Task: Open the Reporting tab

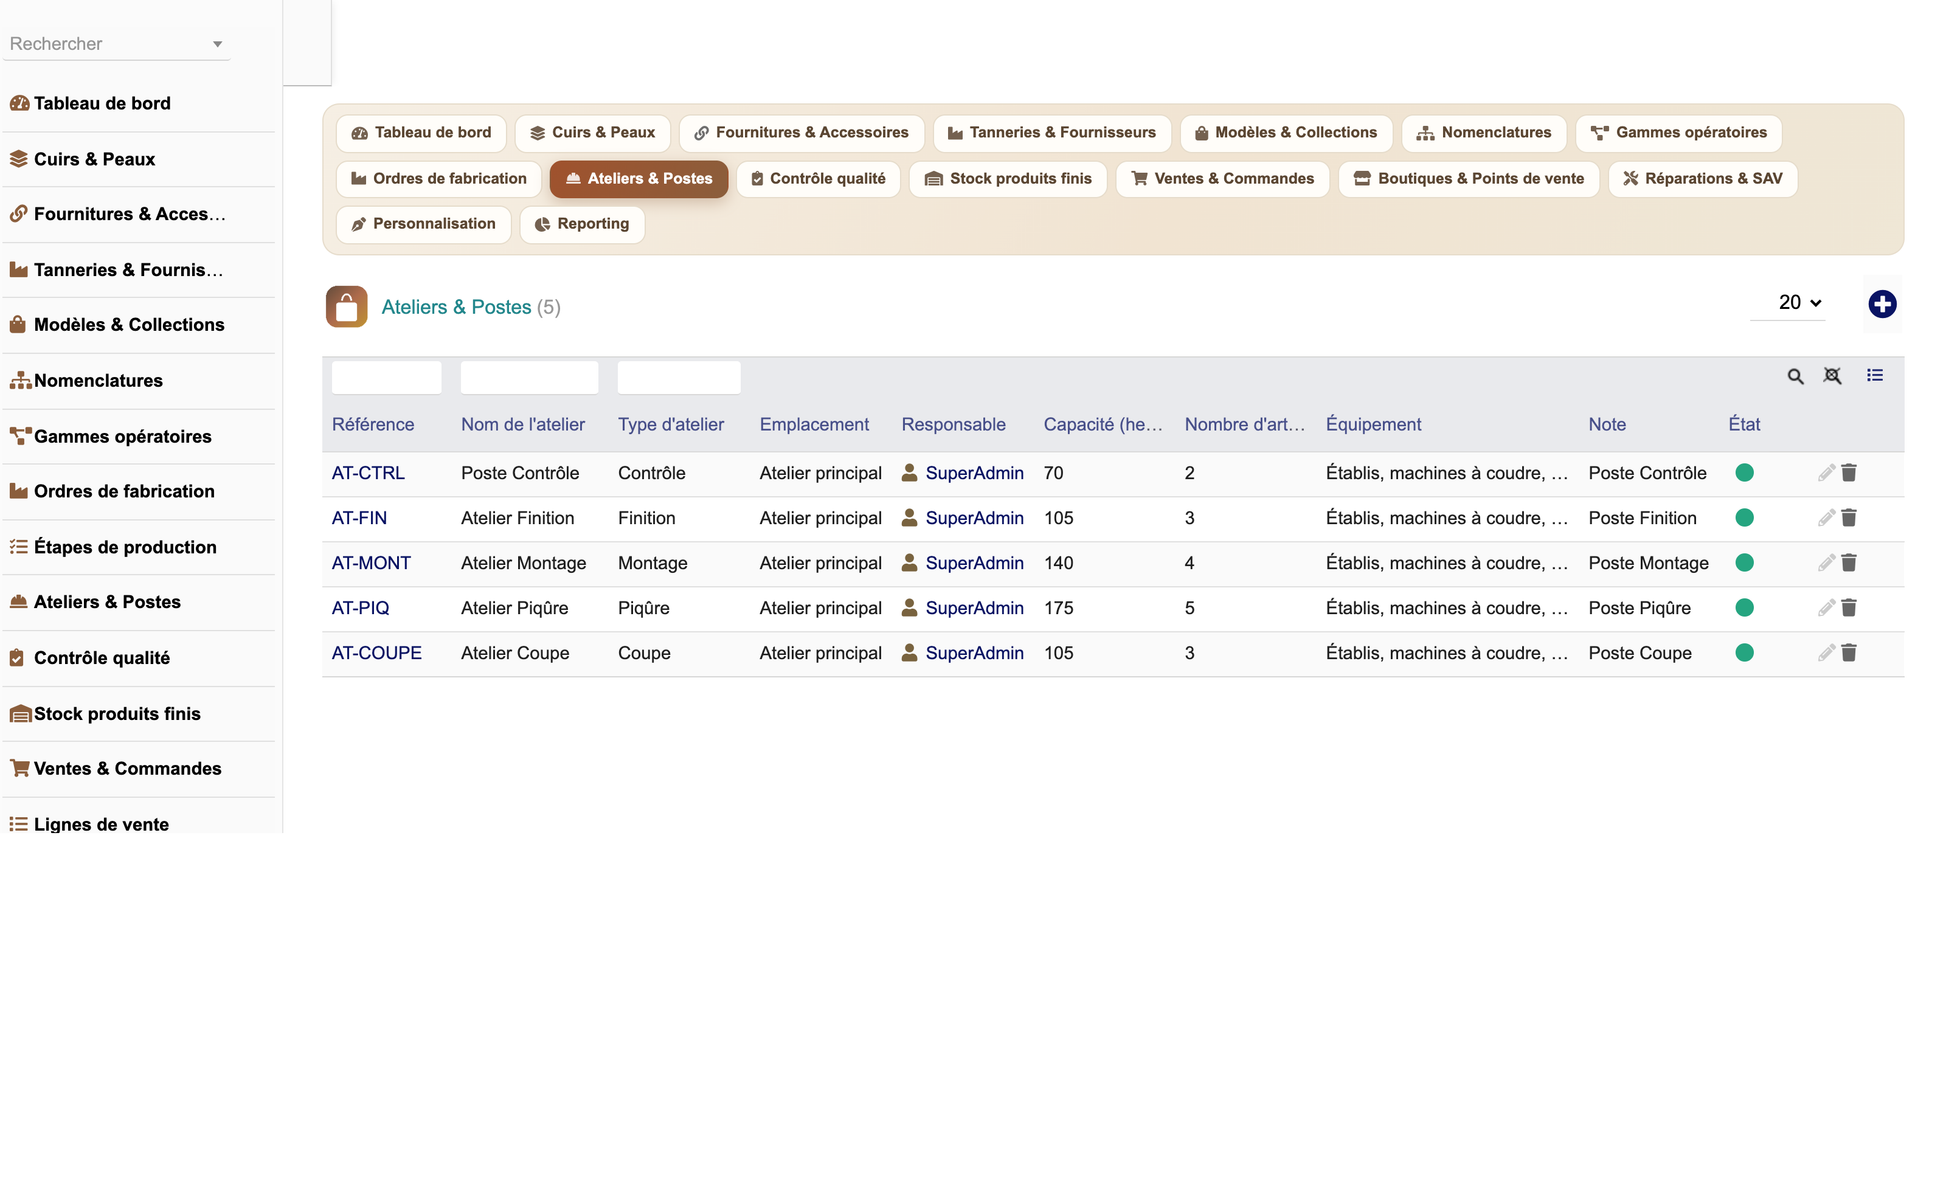Action: pos(582,224)
